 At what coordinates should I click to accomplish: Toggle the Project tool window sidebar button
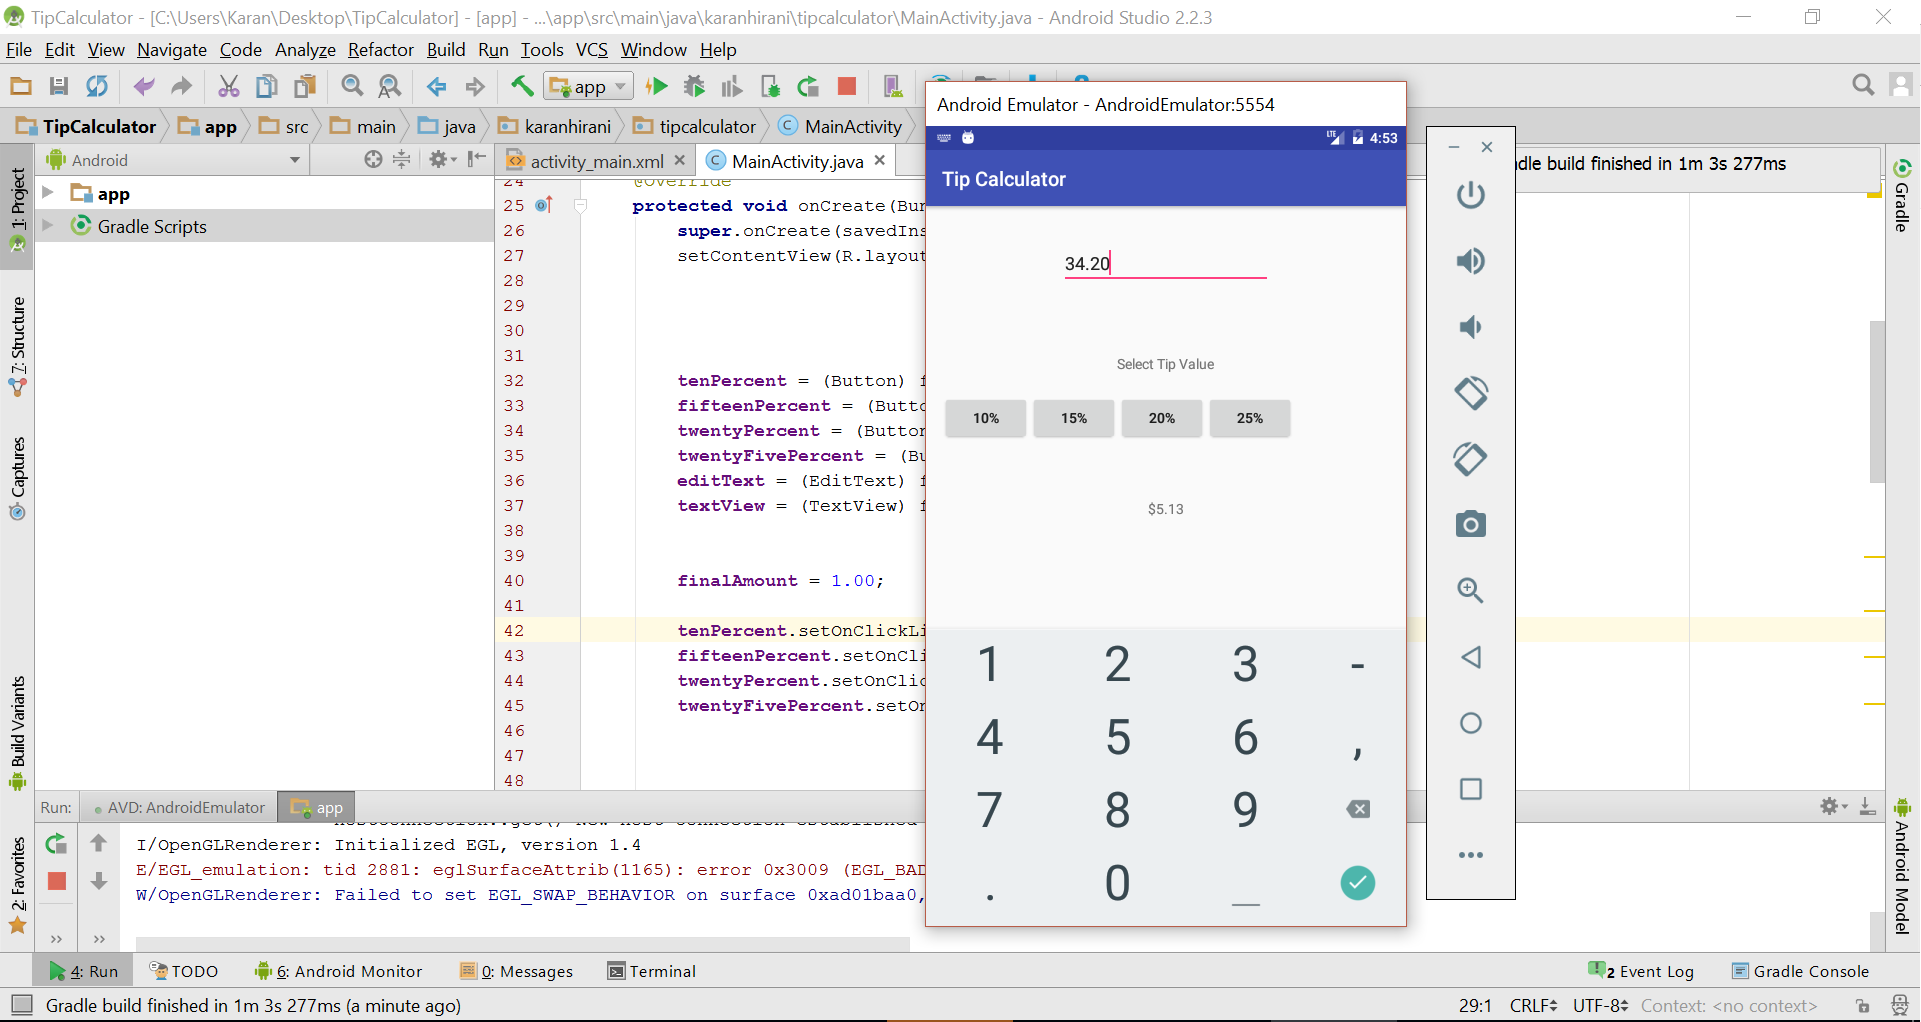pyautogui.click(x=17, y=207)
